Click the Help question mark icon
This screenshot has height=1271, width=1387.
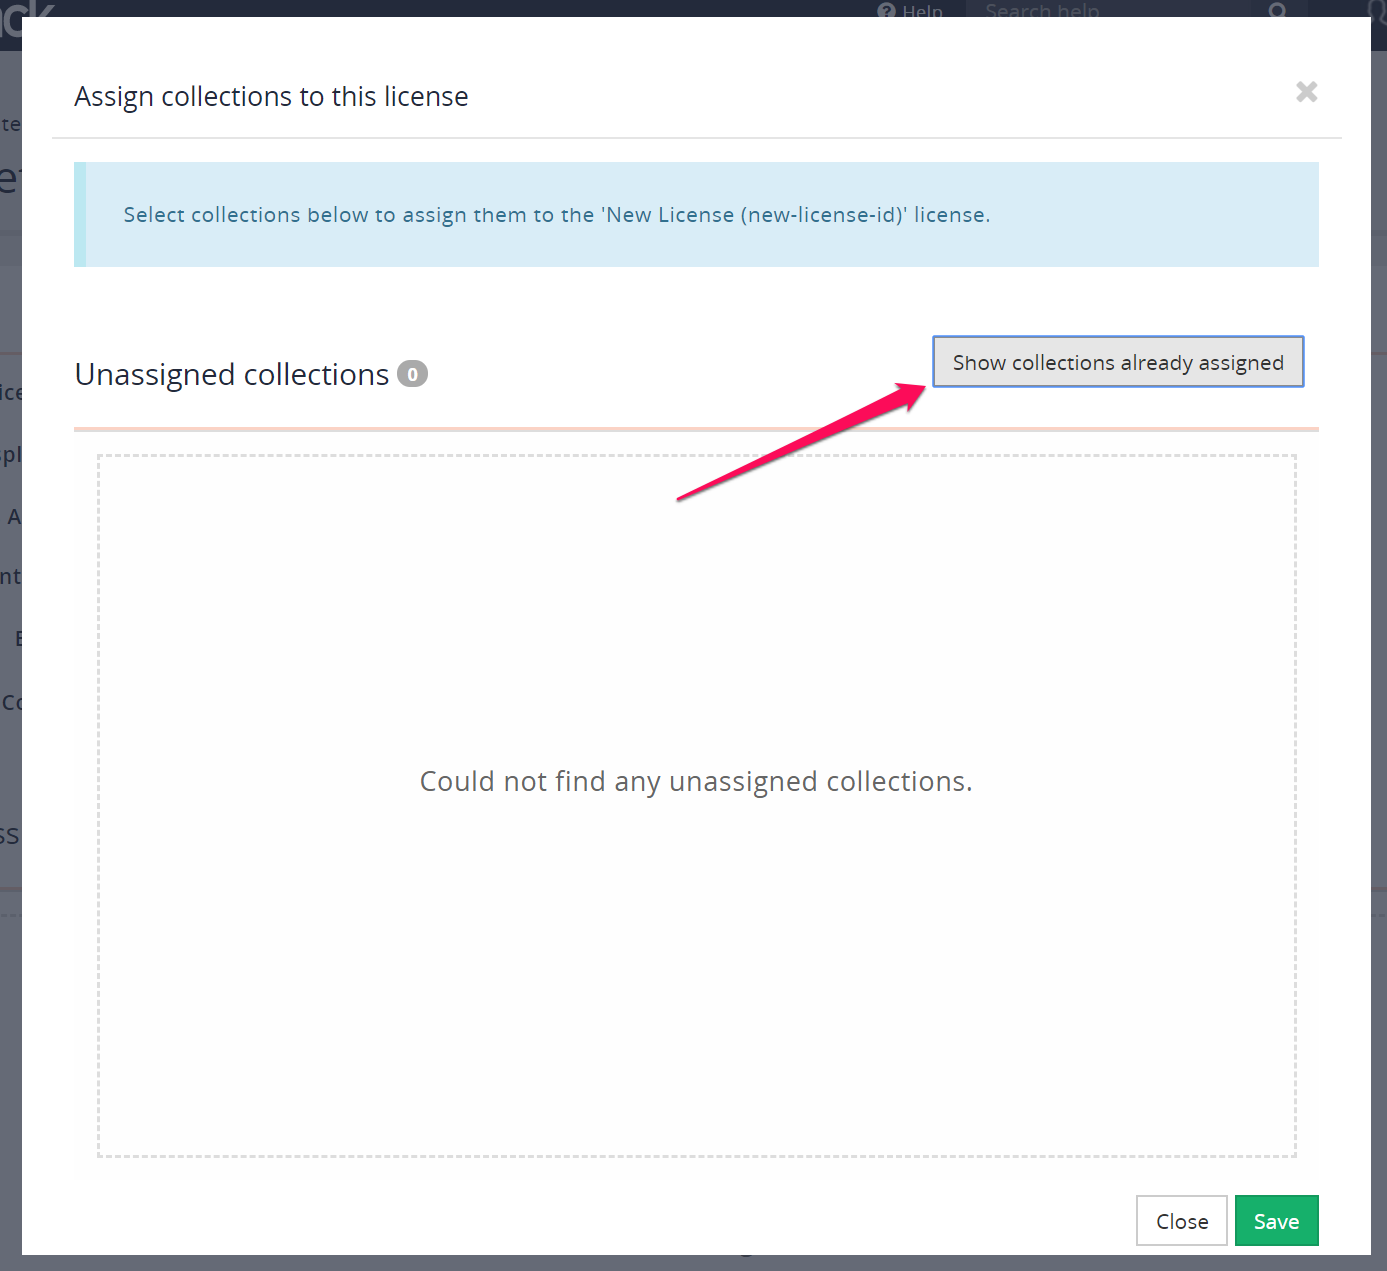[886, 10]
